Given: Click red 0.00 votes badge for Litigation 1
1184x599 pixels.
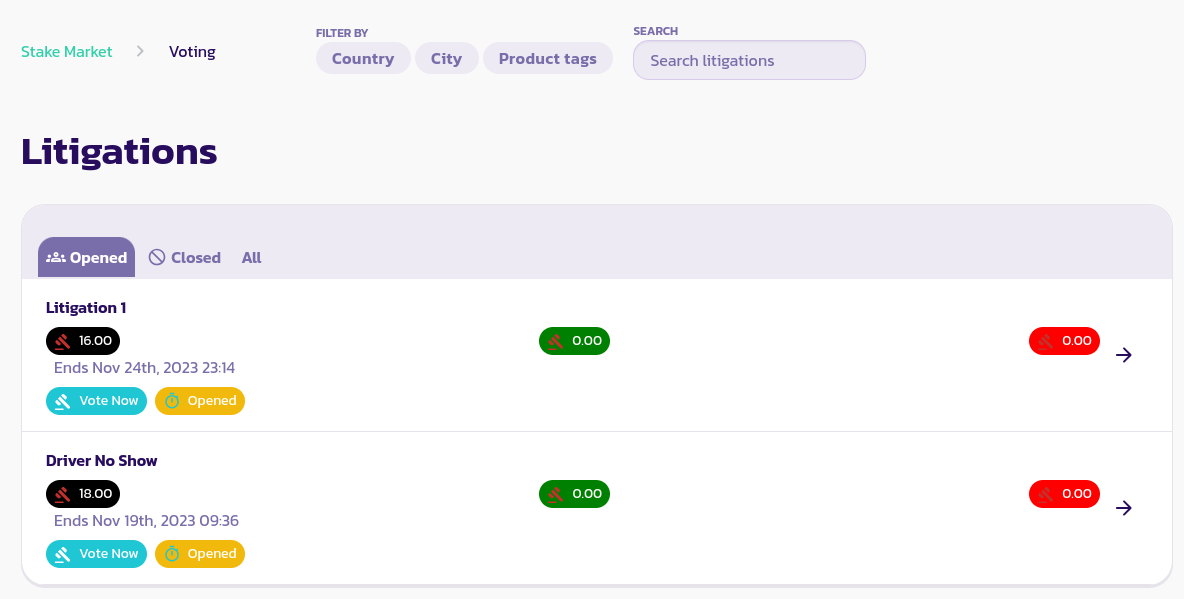Looking at the screenshot, I should [1064, 341].
